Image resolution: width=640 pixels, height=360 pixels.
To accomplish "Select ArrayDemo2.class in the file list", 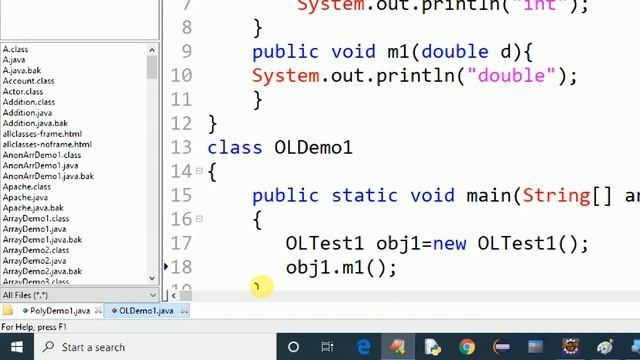I will pos(36,251).
